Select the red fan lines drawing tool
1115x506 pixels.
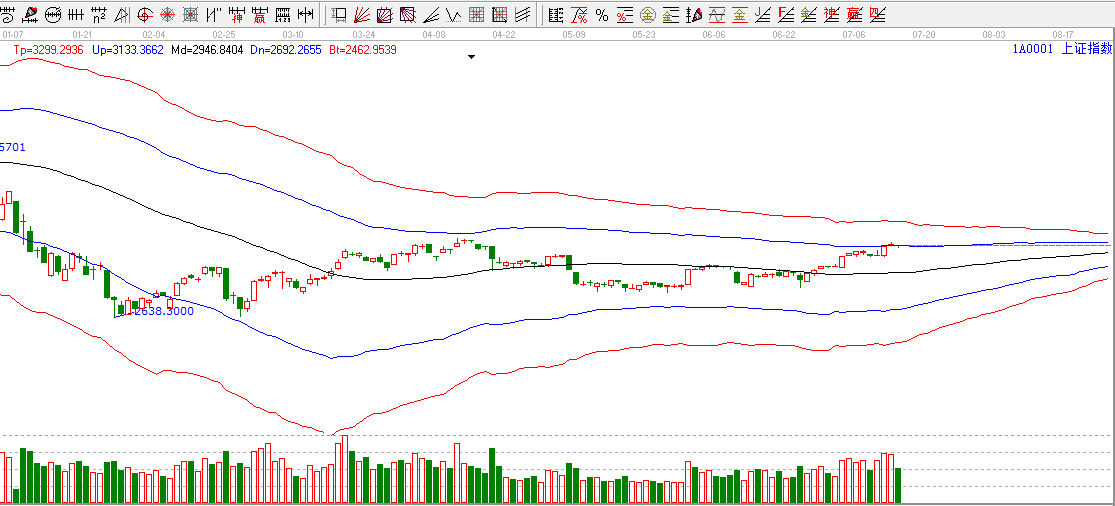point(364,15)
